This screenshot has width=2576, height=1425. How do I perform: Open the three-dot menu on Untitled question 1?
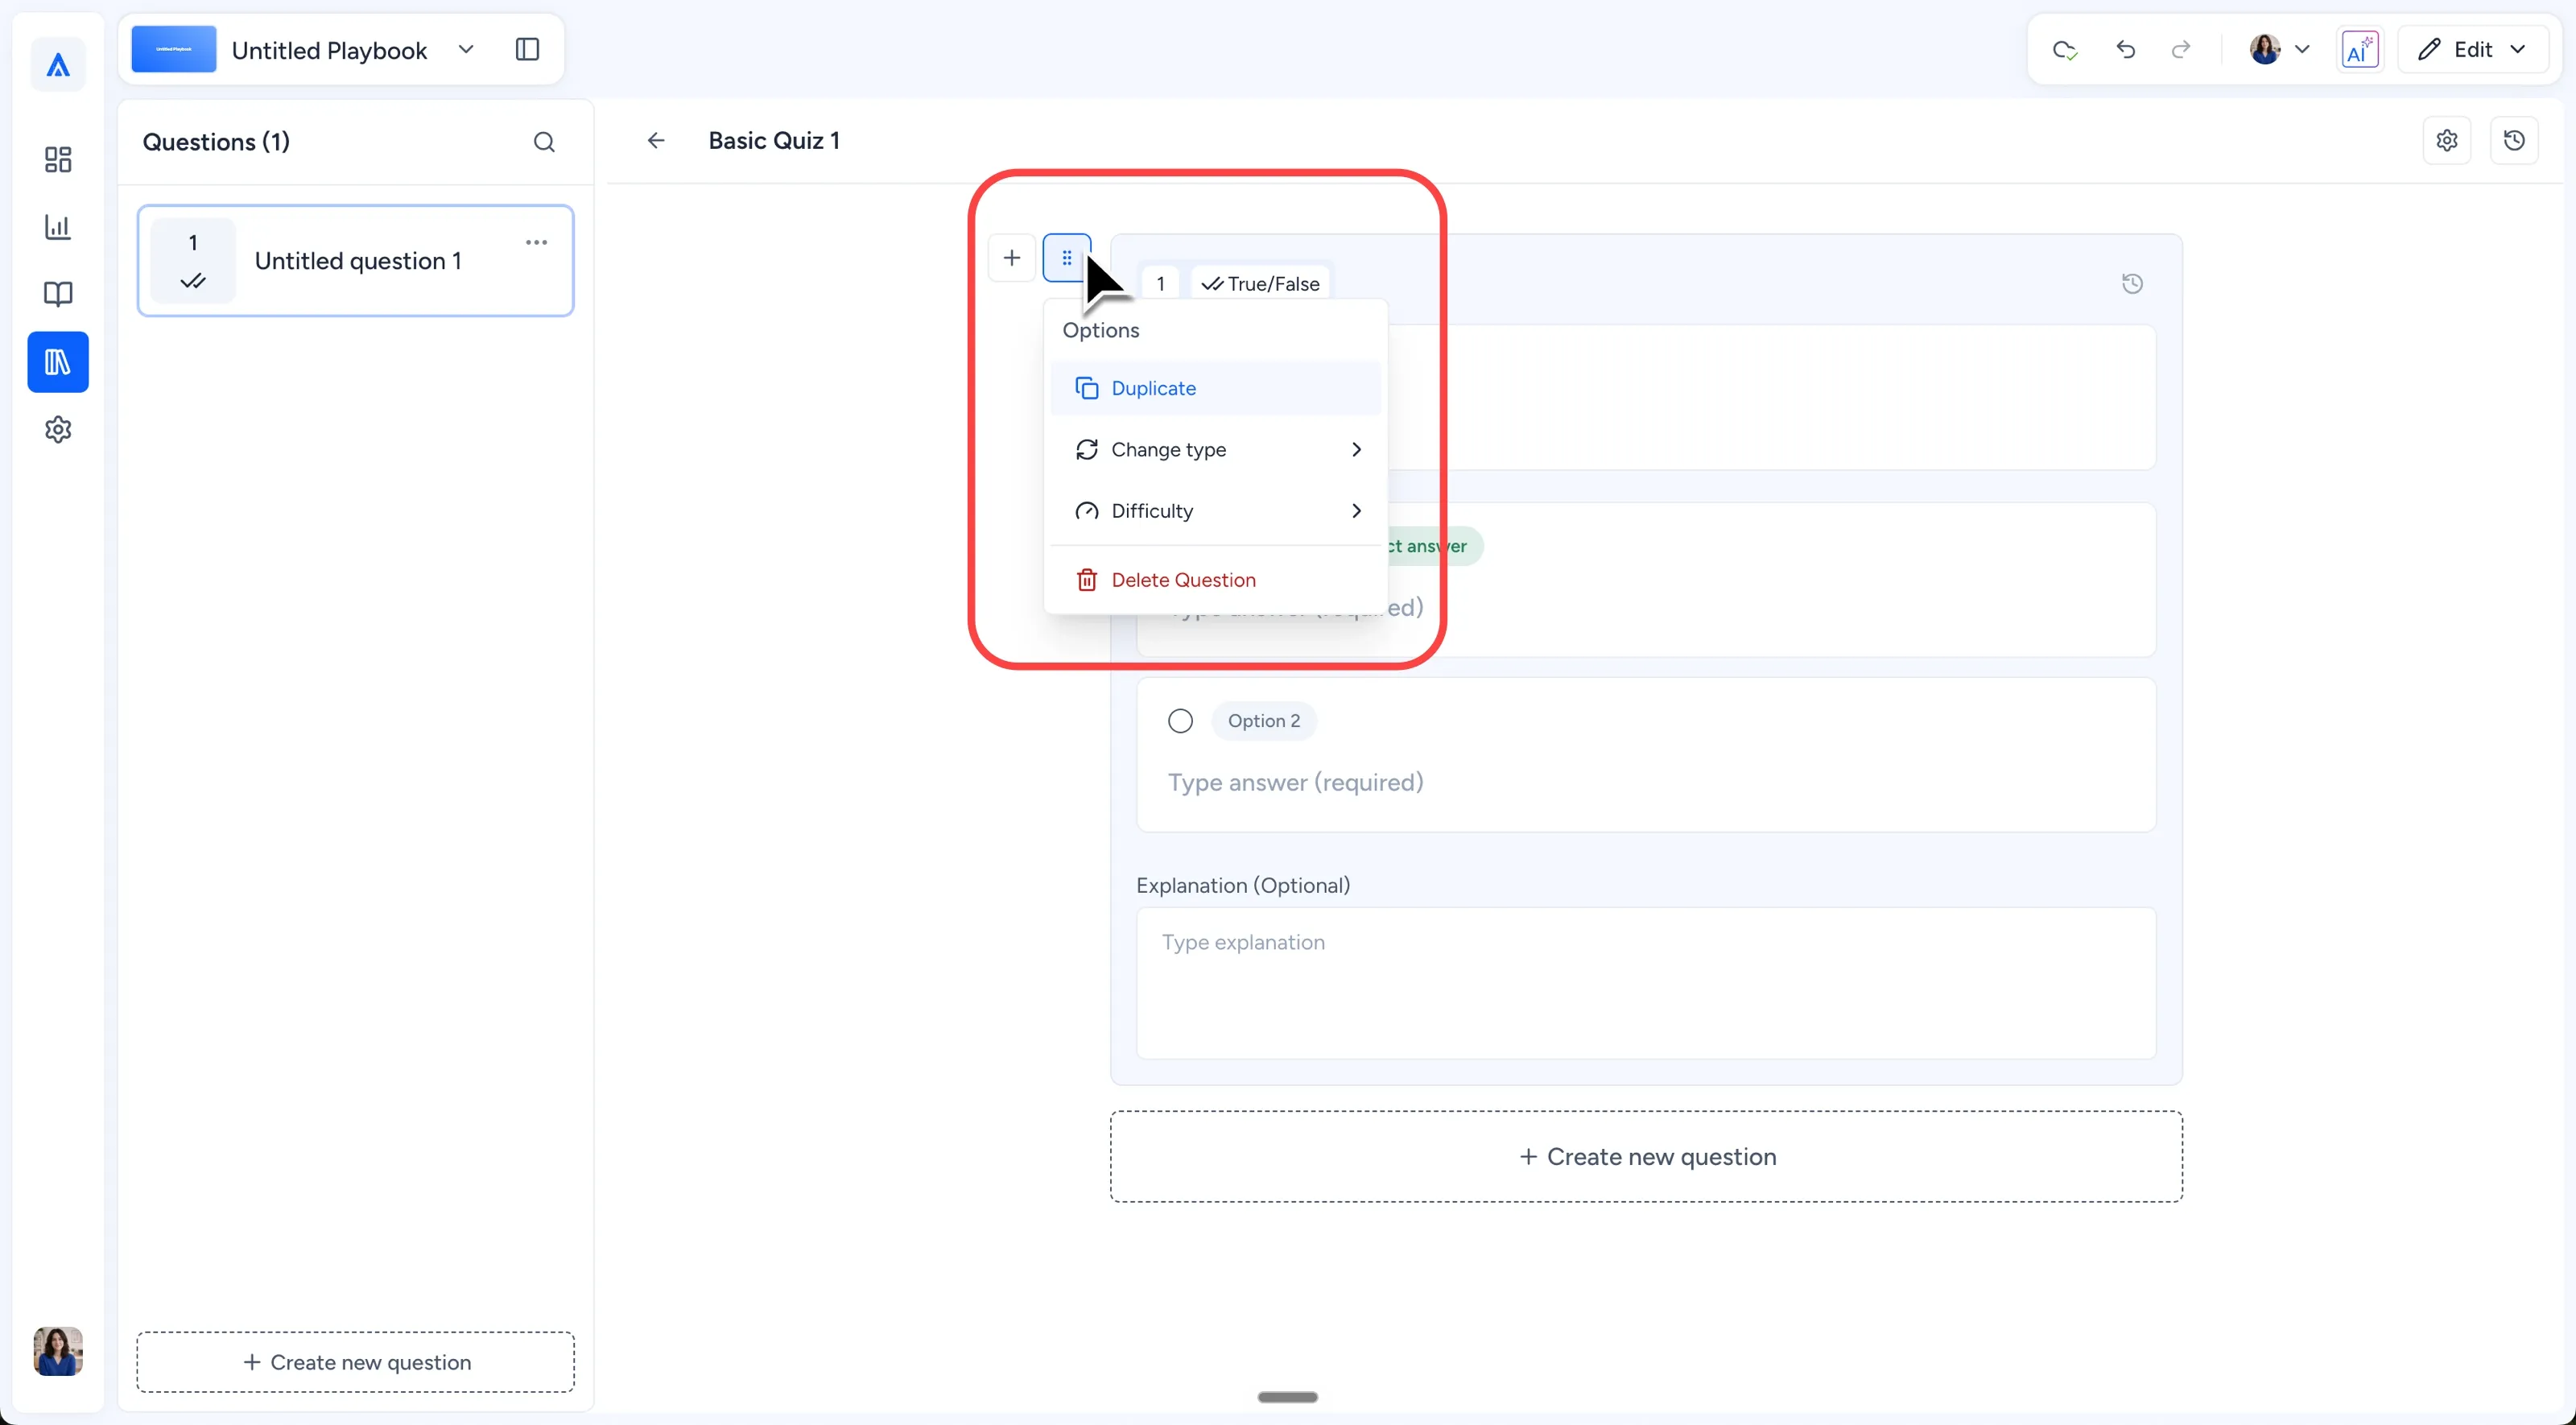pyautogui.click(x=537, y=243)
